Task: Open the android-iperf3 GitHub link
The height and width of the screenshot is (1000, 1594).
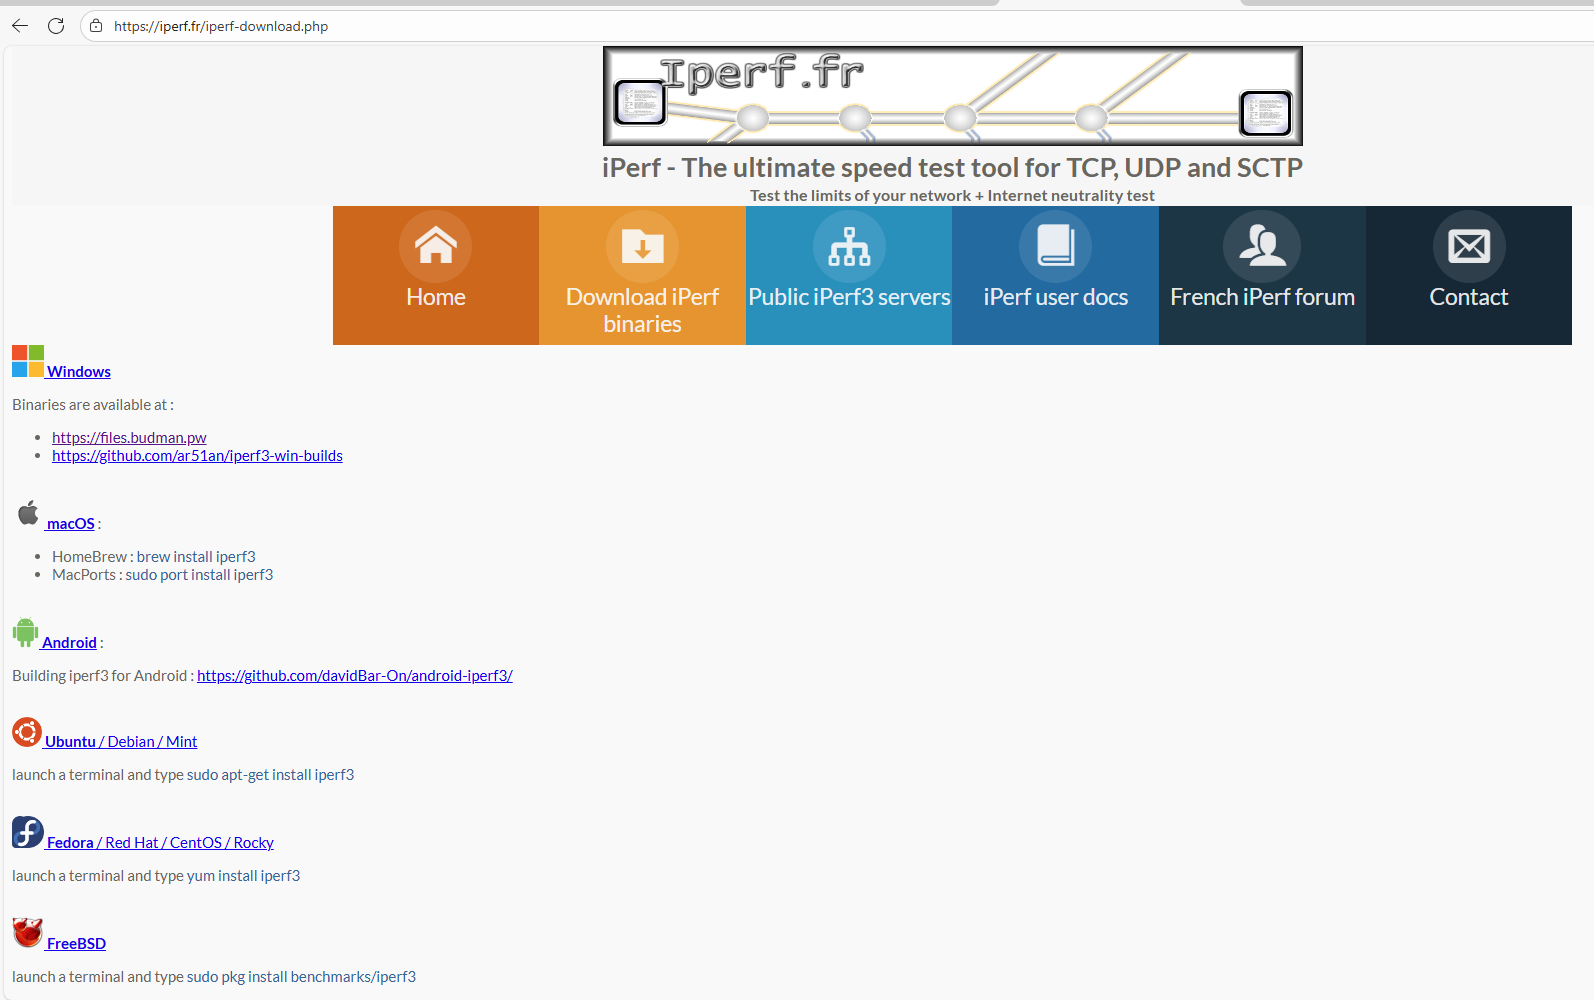Action: tap(355, 676)
